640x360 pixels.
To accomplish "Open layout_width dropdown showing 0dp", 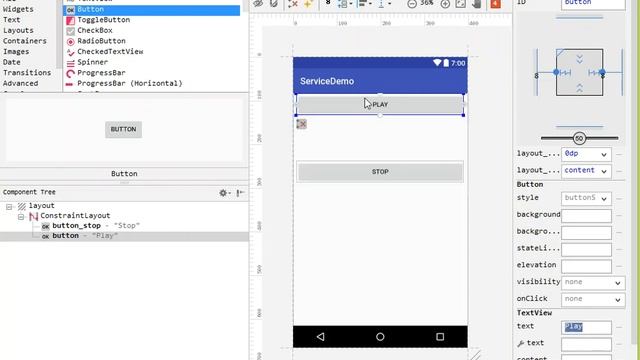I will click(x=586, y=154).
